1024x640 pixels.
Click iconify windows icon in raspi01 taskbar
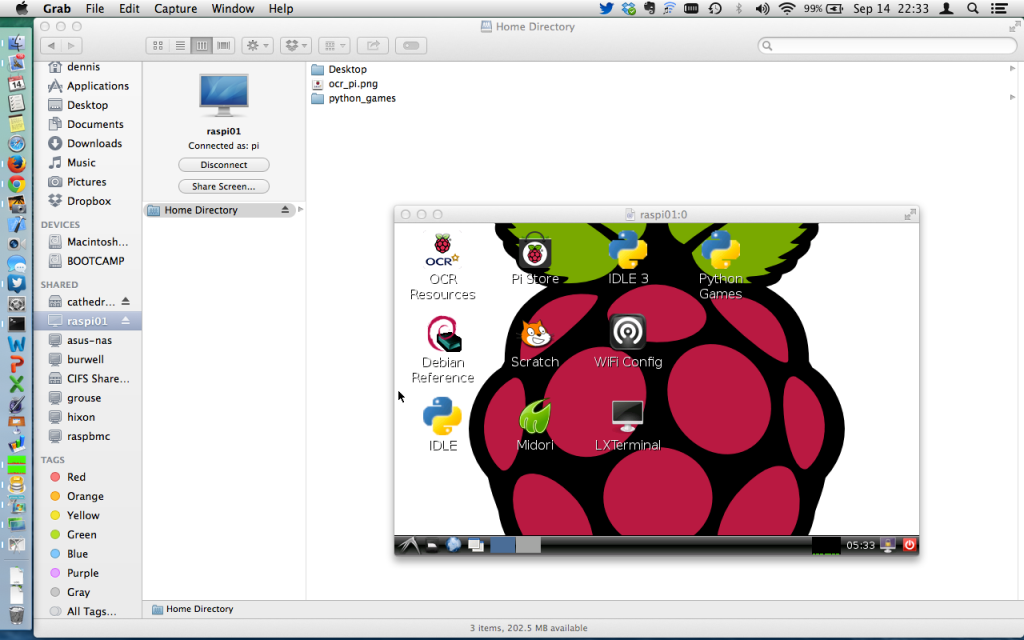tap(476, 545)
